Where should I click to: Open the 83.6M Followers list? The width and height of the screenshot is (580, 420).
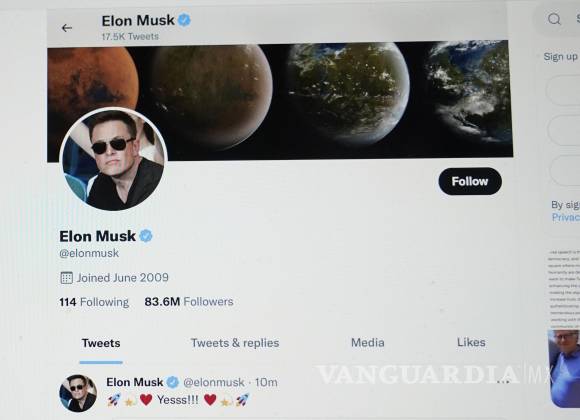click(x=189, y=302)
